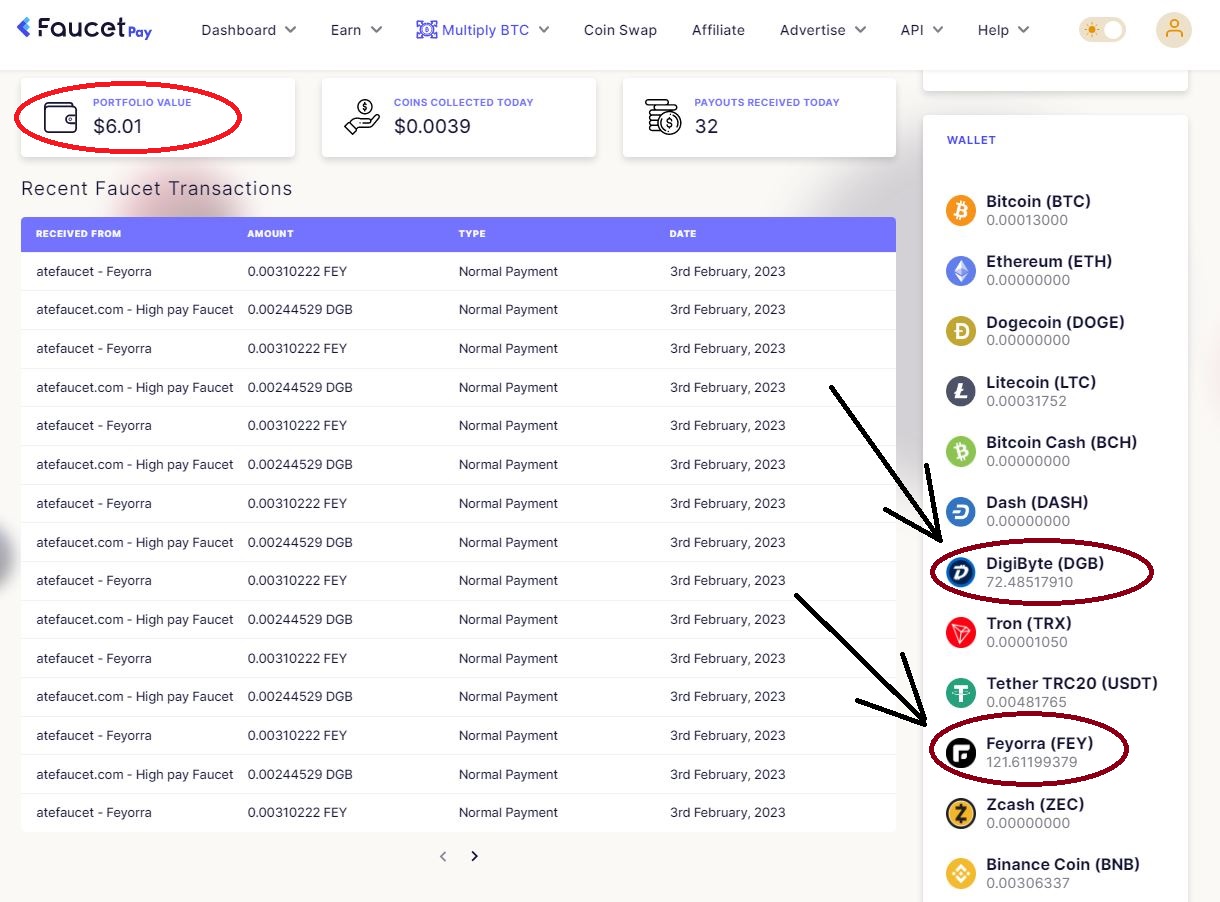This screenshot has width=1220, height=902.
Task: Click the Multiply BTC chip icon
Action: tap(427, 30)
